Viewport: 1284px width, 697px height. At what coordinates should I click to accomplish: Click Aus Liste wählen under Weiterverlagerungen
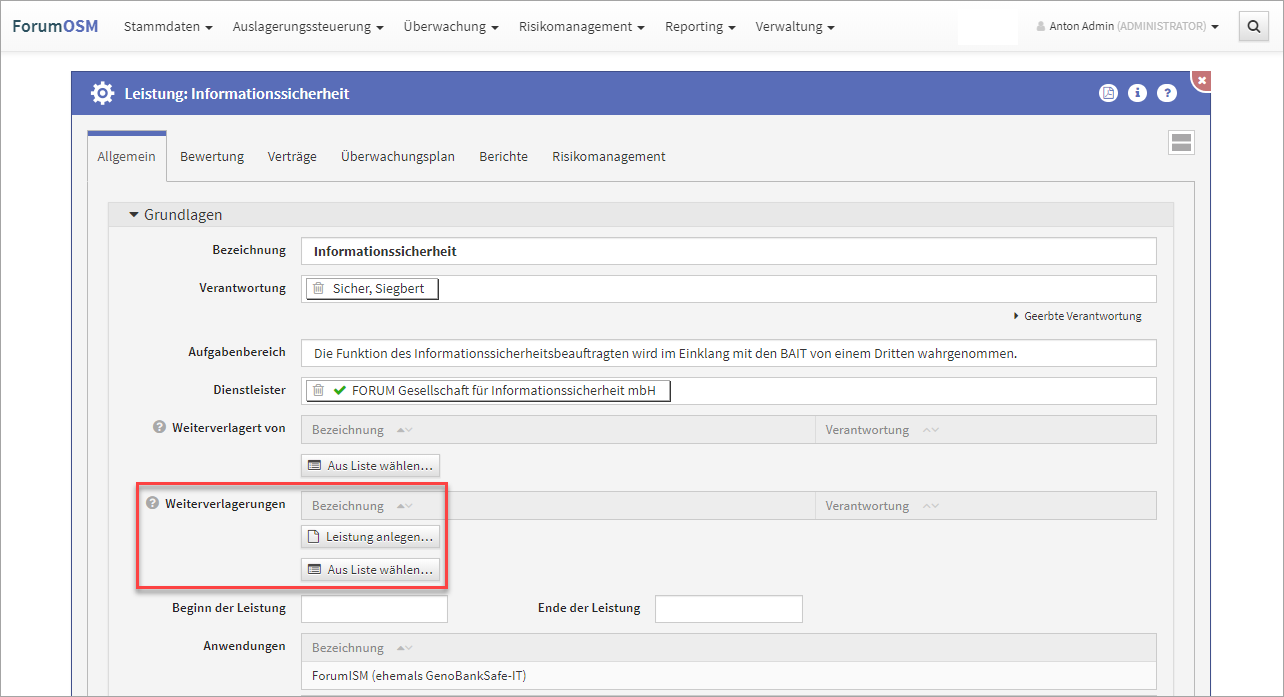[x=371, y=570]
